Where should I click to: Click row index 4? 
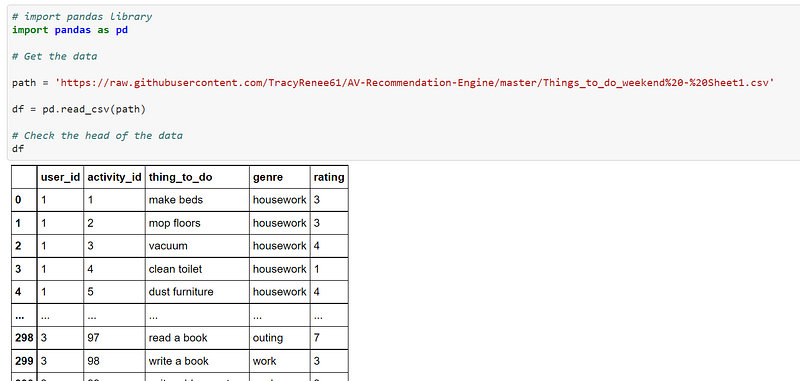(24, 292)
